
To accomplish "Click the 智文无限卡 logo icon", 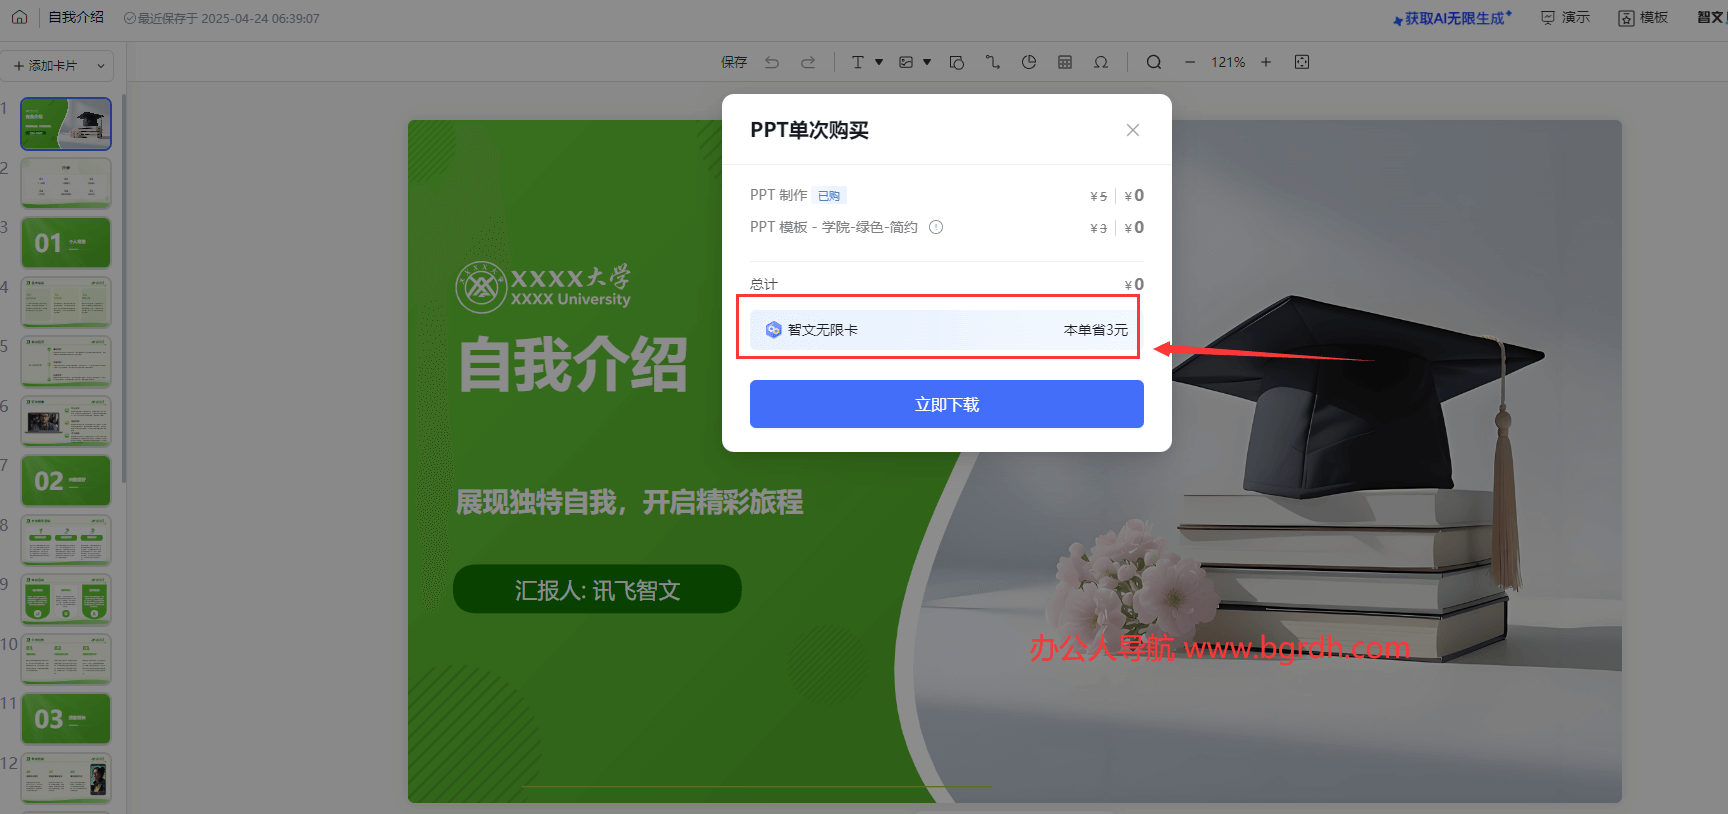I will tap(773, 330).
